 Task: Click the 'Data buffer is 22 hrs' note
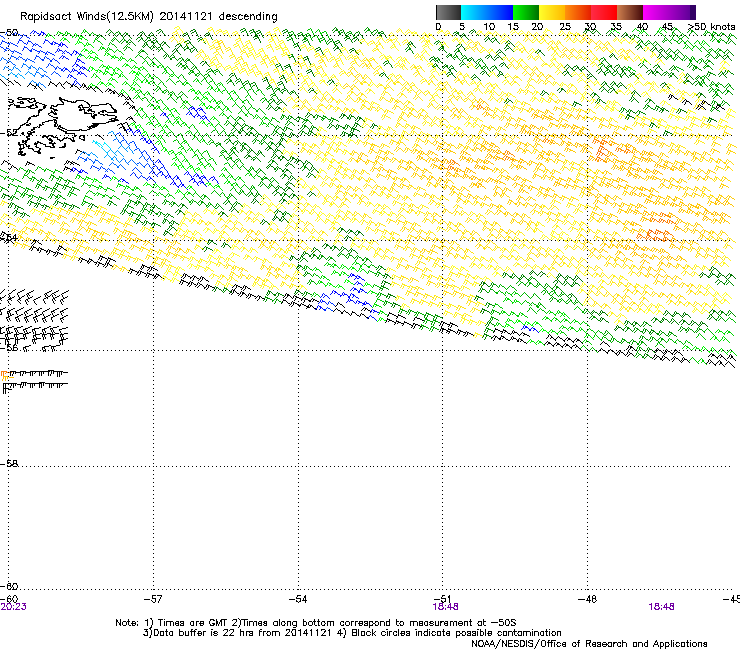coord(195,633)
